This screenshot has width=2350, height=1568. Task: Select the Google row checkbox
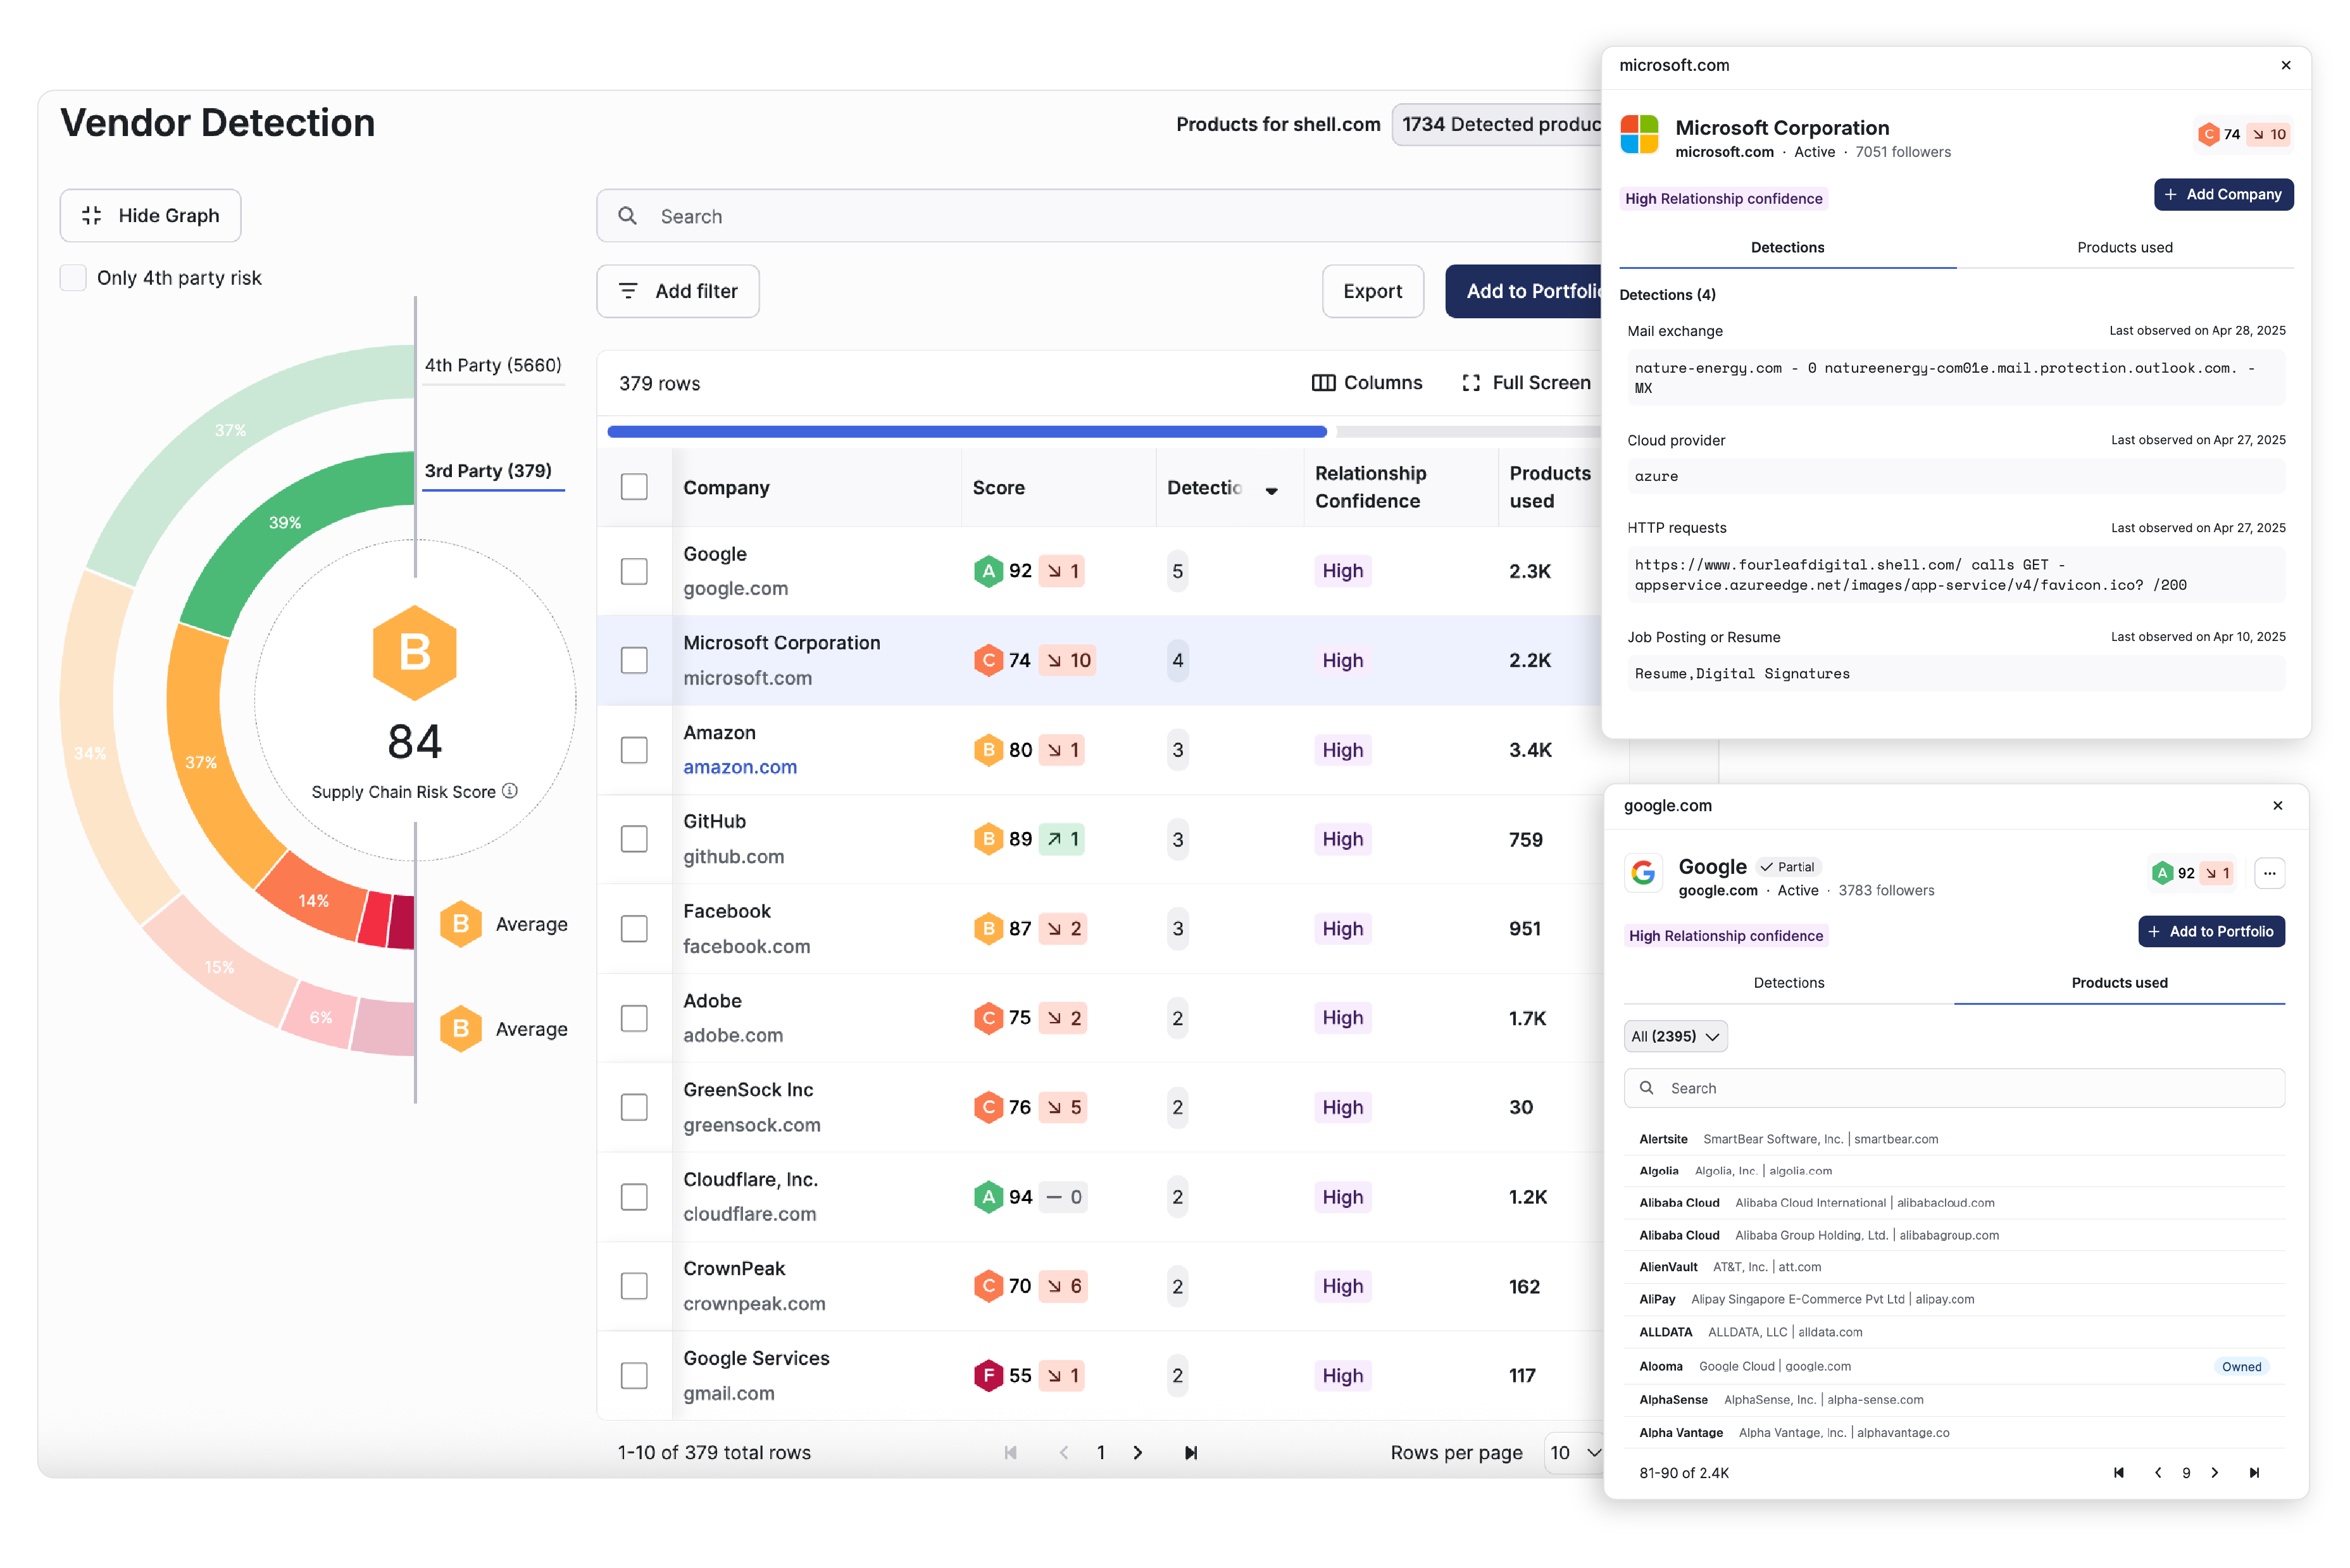634,571
